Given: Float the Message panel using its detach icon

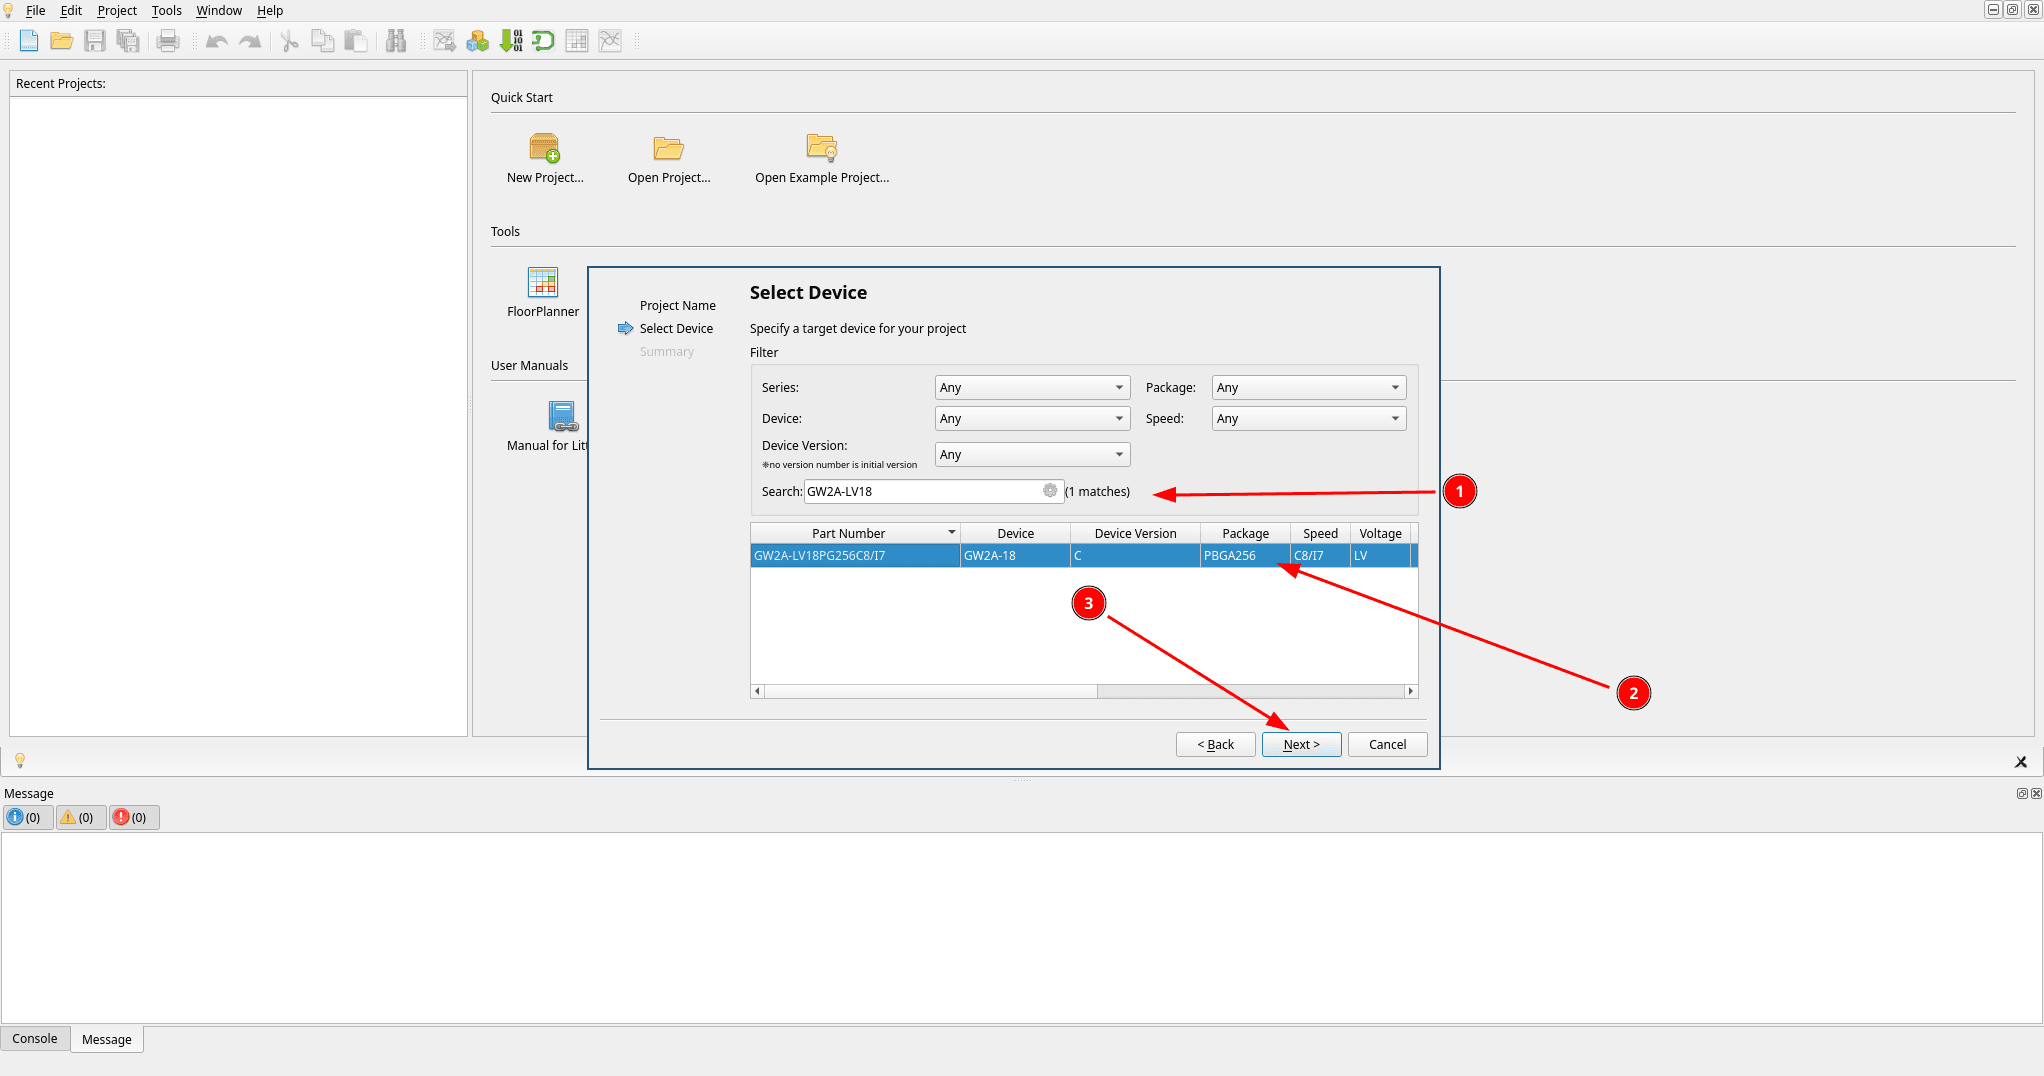Looking at the screenshot, I should 2022,793.
